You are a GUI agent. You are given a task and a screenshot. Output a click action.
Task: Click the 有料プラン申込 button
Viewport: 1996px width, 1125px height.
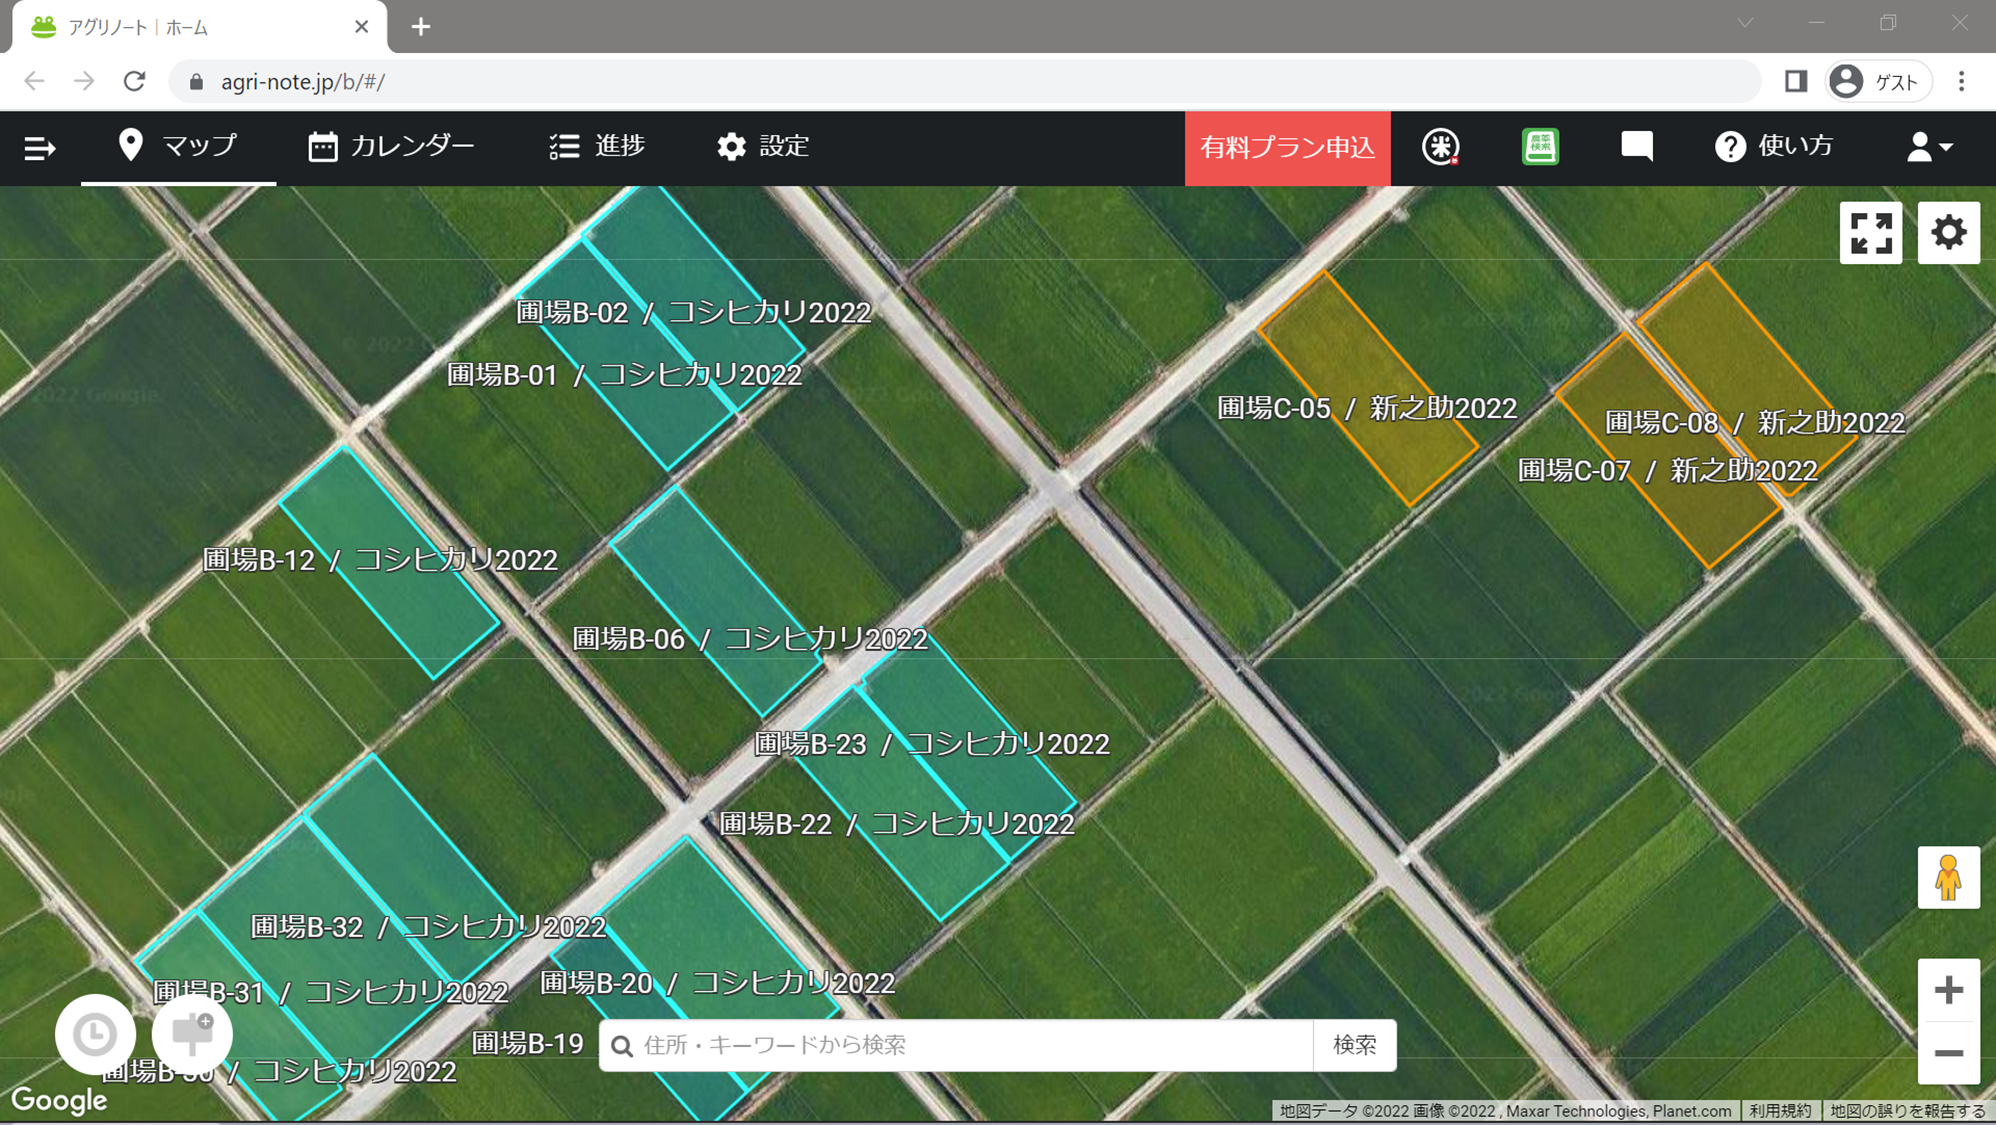tap(1287, 148)
